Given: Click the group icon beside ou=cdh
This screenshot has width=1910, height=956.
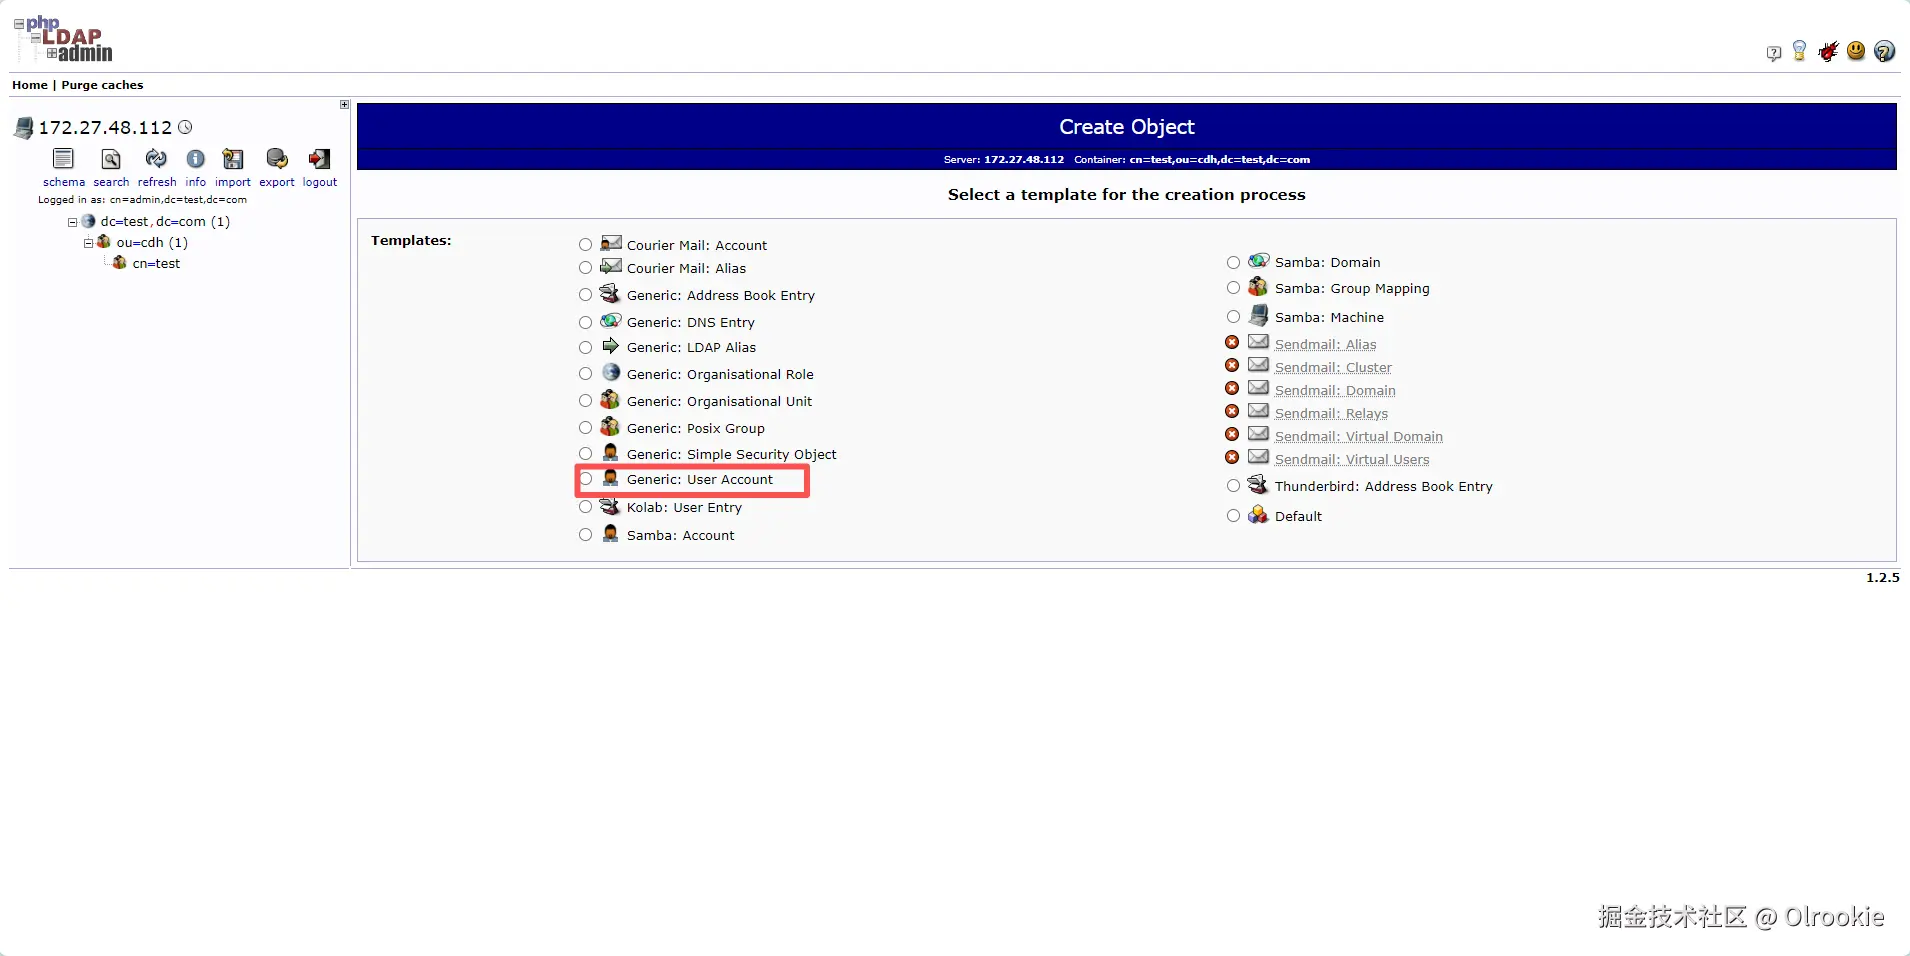Looking at the screenshot, I should (104, 242).
